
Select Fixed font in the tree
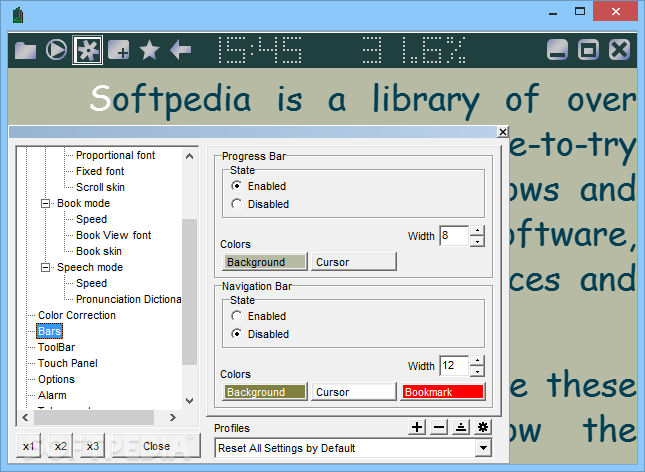click(100, 171)
